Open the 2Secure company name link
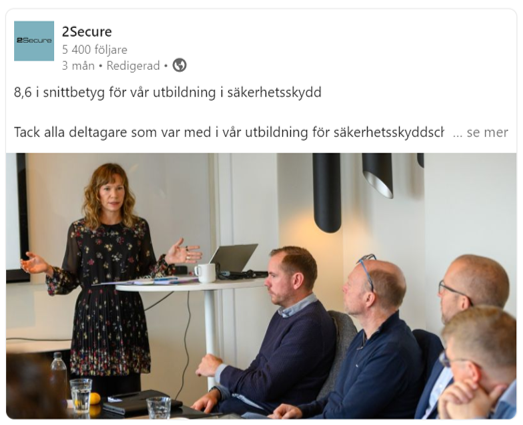 point(87,32)
